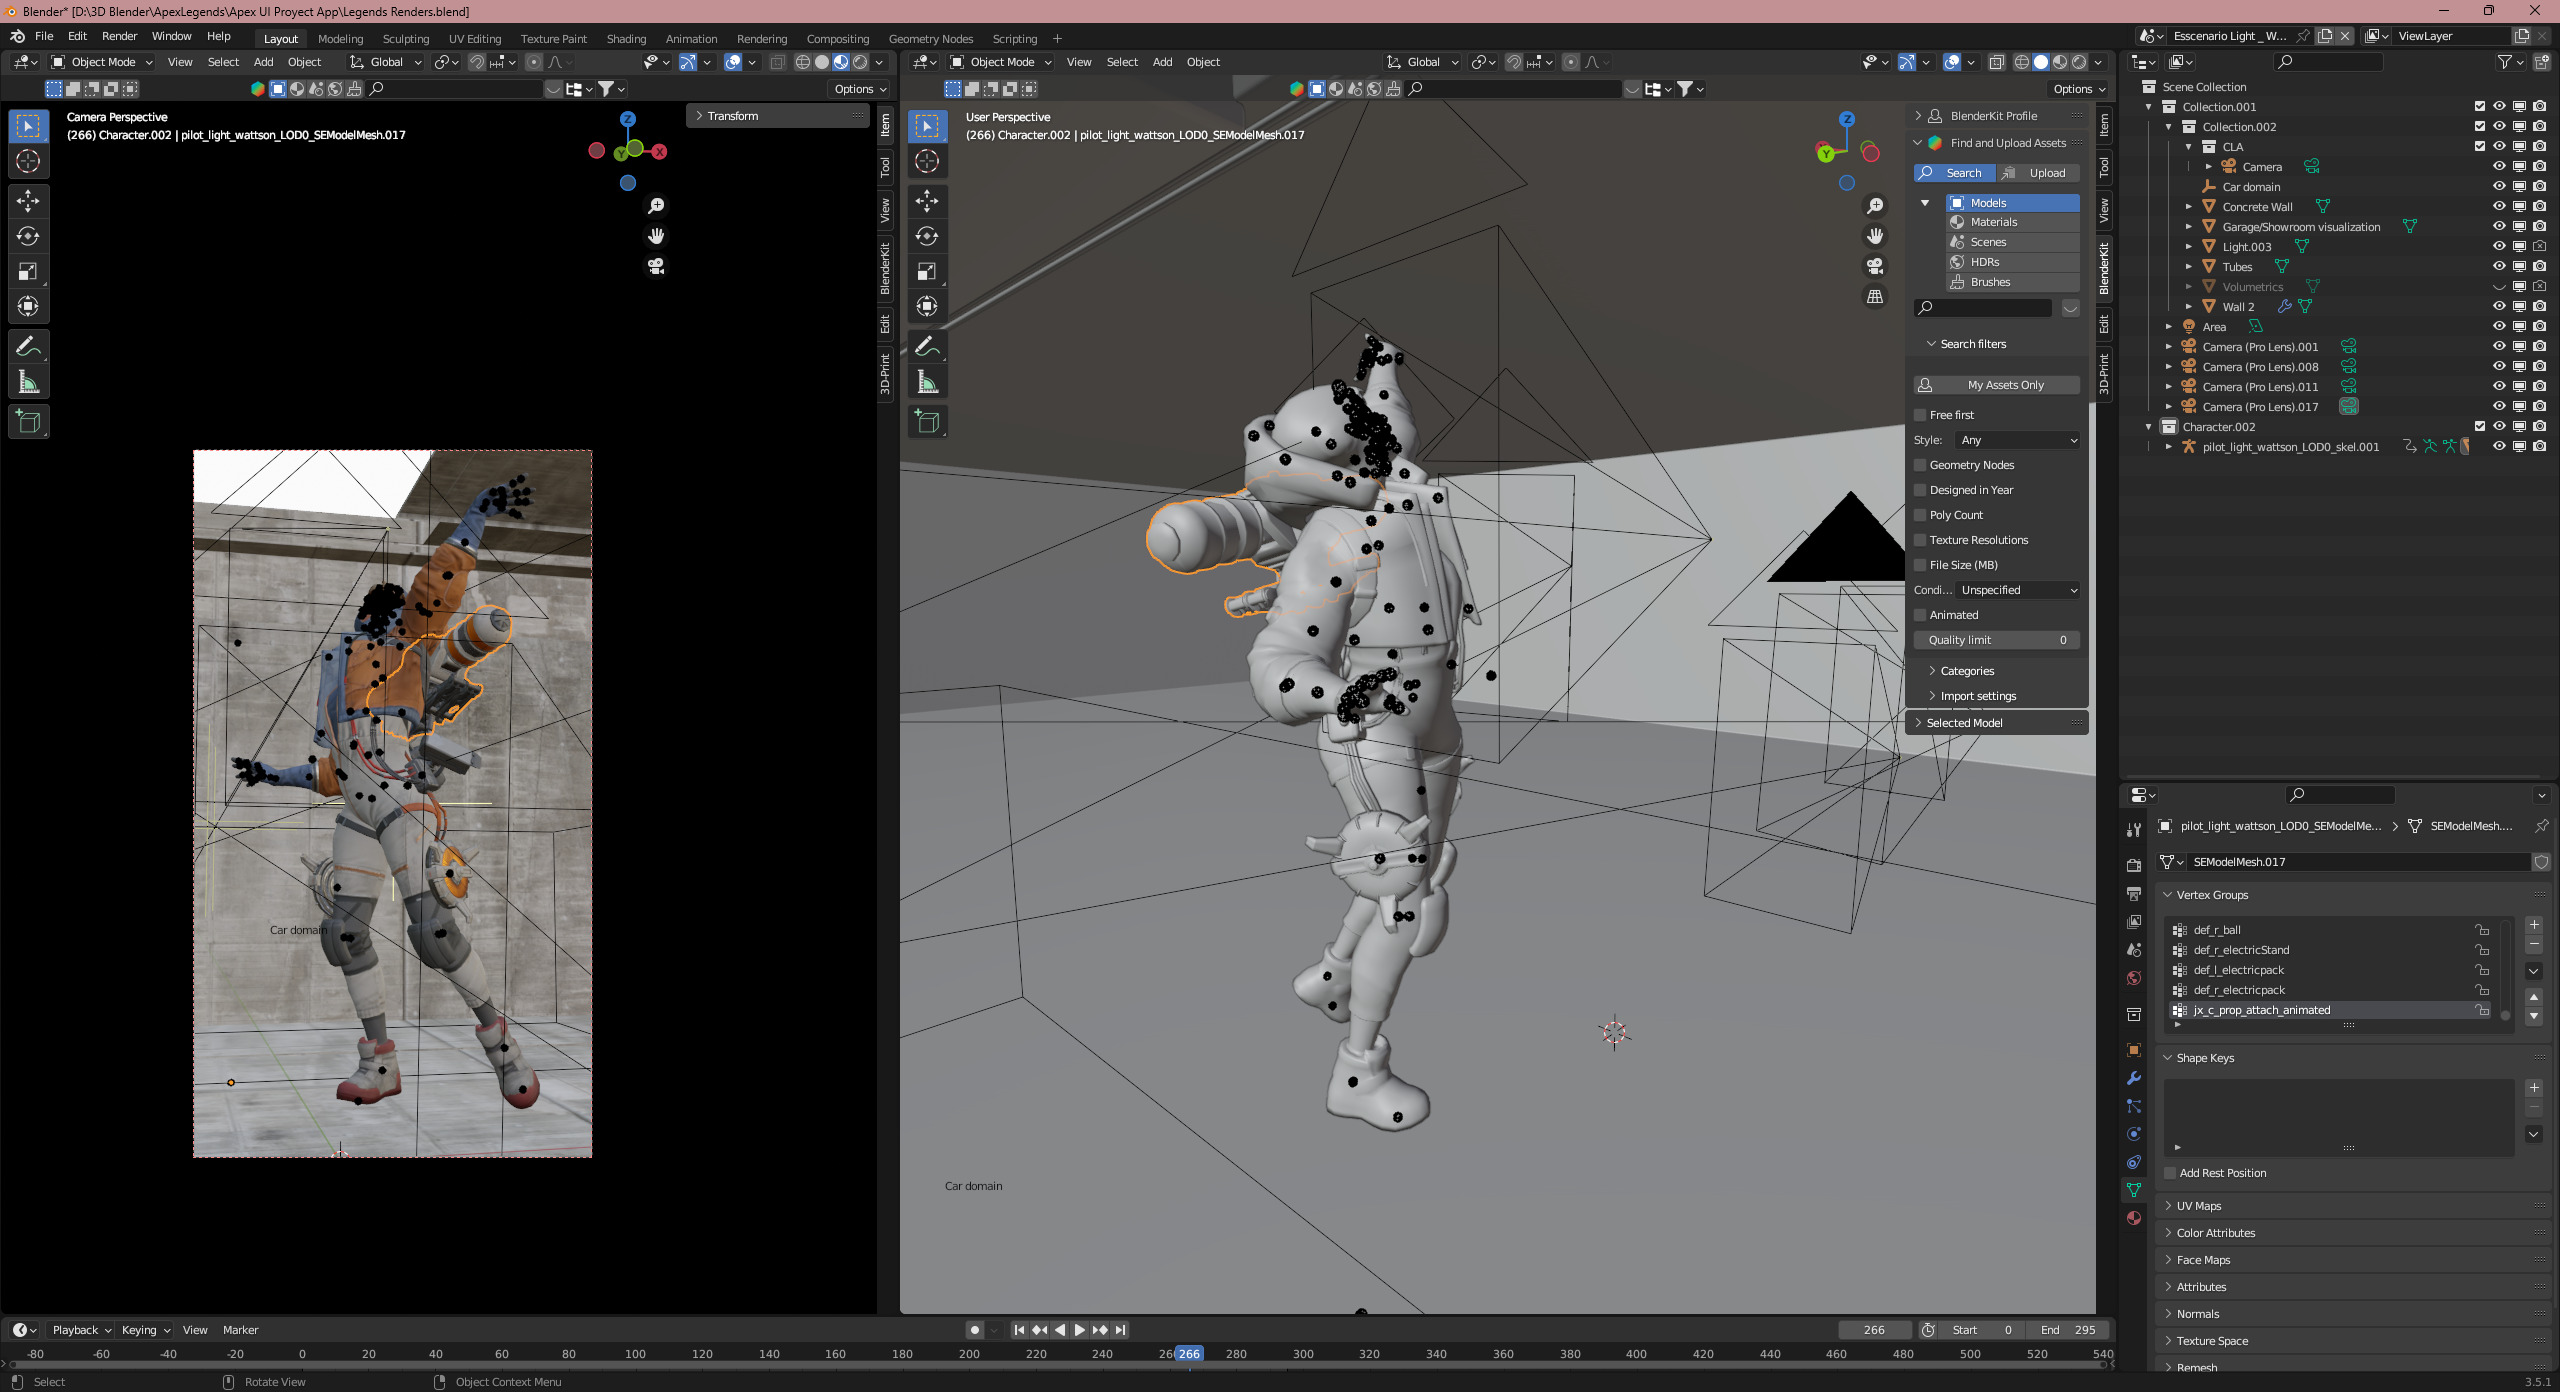This screenshot has height=1392, width=2560.
Task: Open the Style dropdown set to Any
Action: [x=2018, y=440]
